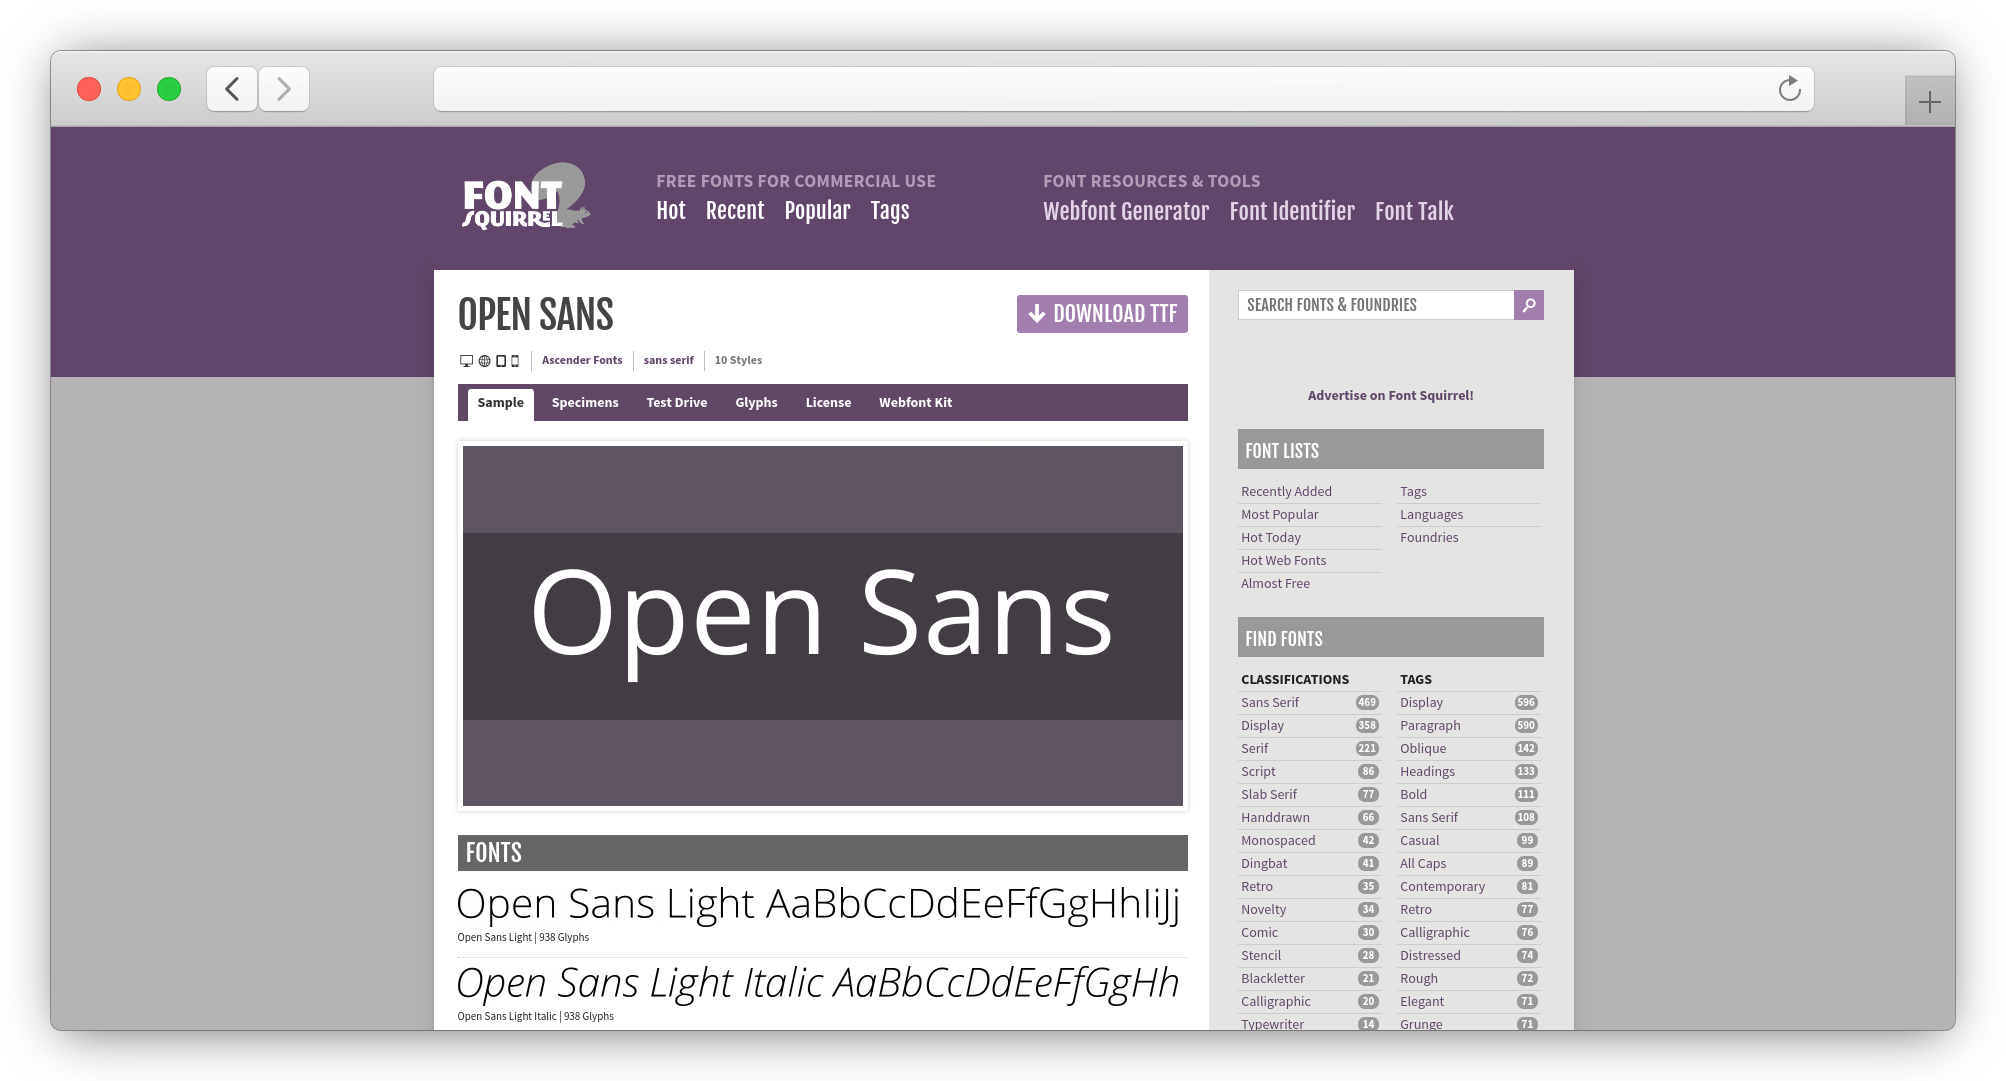
Task: Select the Sample tab
Action: (500, 403)
